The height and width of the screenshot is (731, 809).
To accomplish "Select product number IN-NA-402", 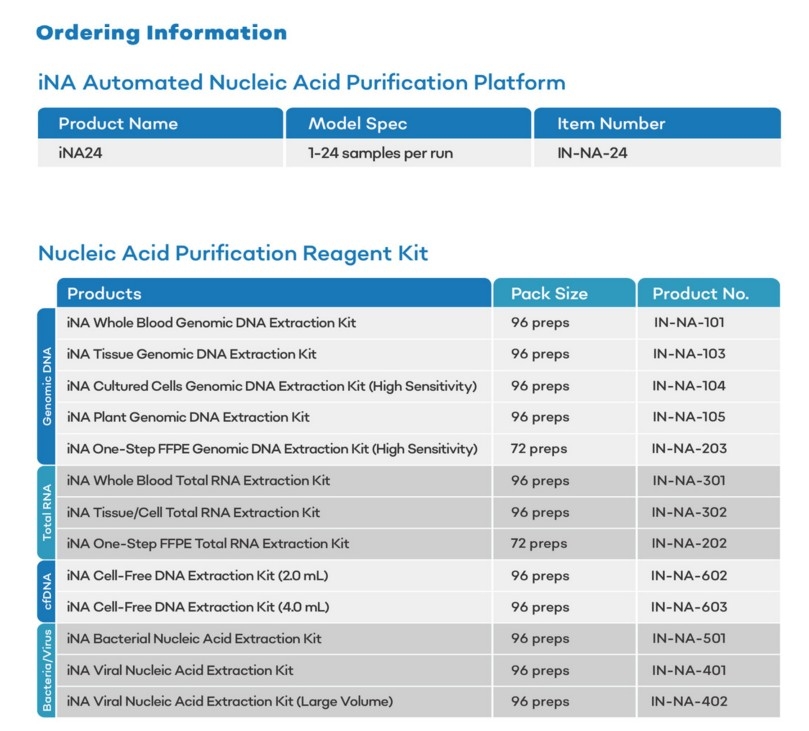I will [689, 702].
